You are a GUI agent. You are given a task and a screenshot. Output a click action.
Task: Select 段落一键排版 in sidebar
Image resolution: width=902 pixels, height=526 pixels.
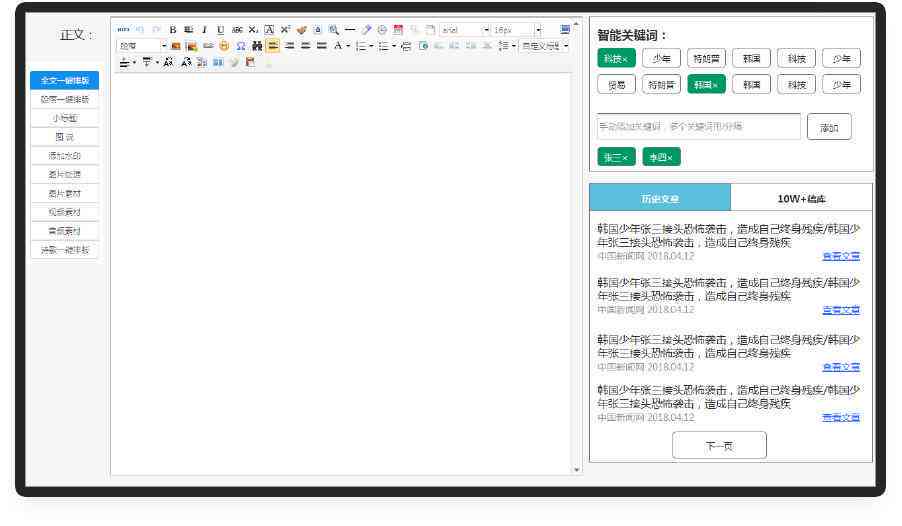pyautogui.click(x=64, y=100)
